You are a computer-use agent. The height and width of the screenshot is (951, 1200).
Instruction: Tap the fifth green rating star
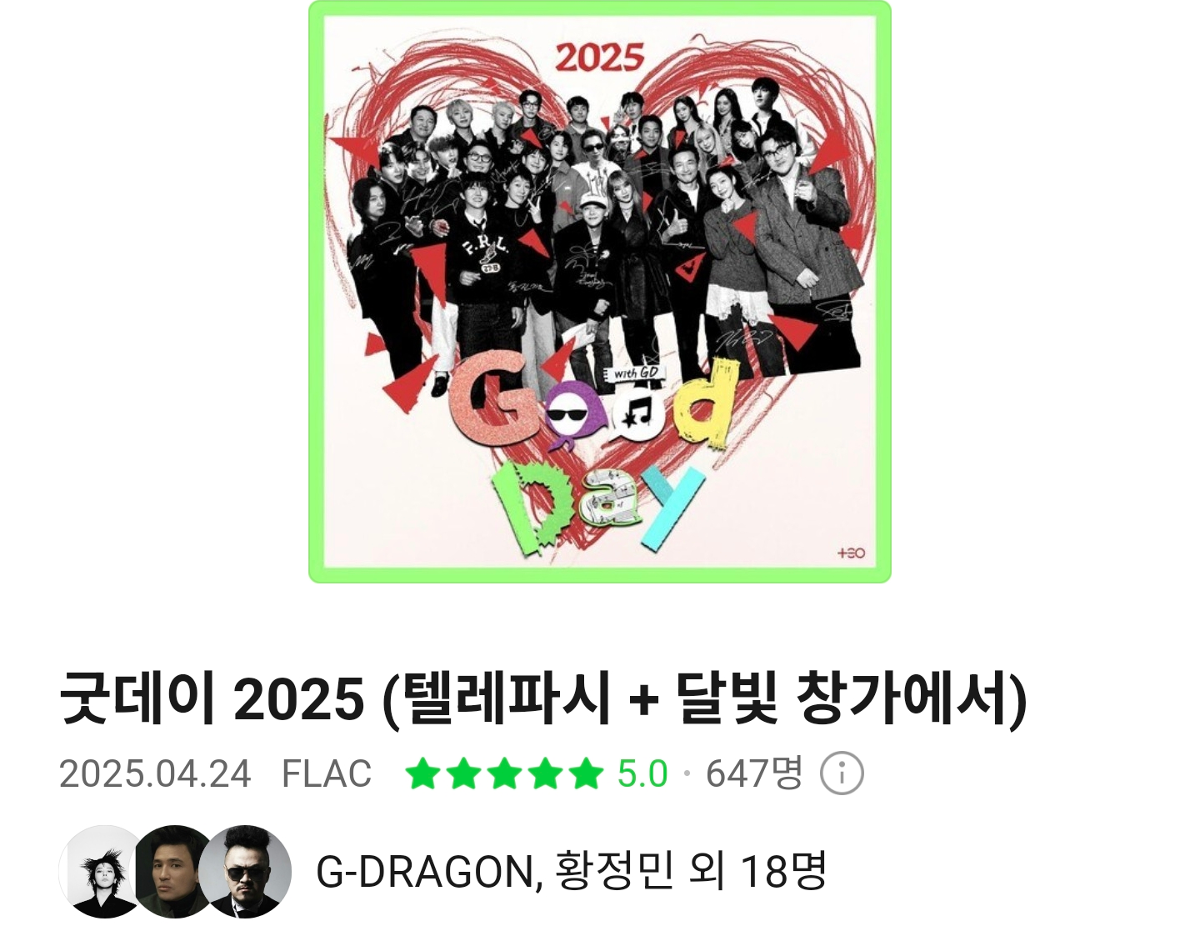584,774
